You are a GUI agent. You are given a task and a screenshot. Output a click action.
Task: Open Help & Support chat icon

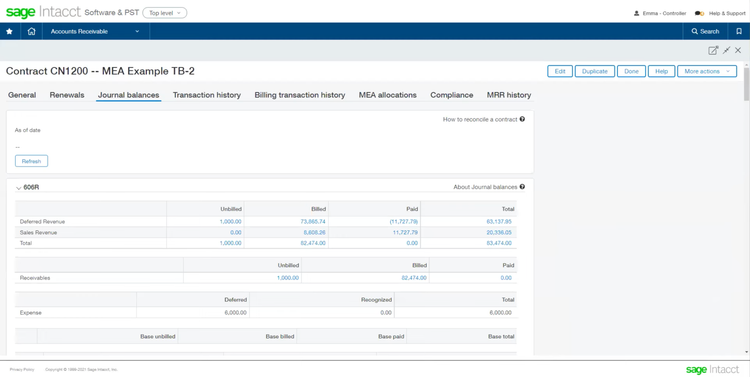[699, 13]
